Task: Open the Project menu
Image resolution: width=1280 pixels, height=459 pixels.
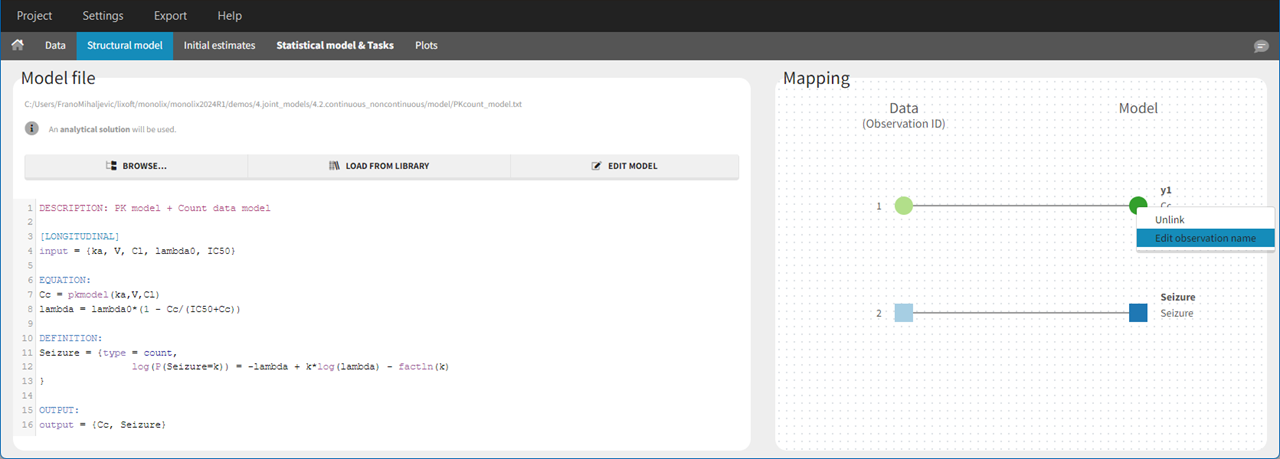Action: (35, 16)
